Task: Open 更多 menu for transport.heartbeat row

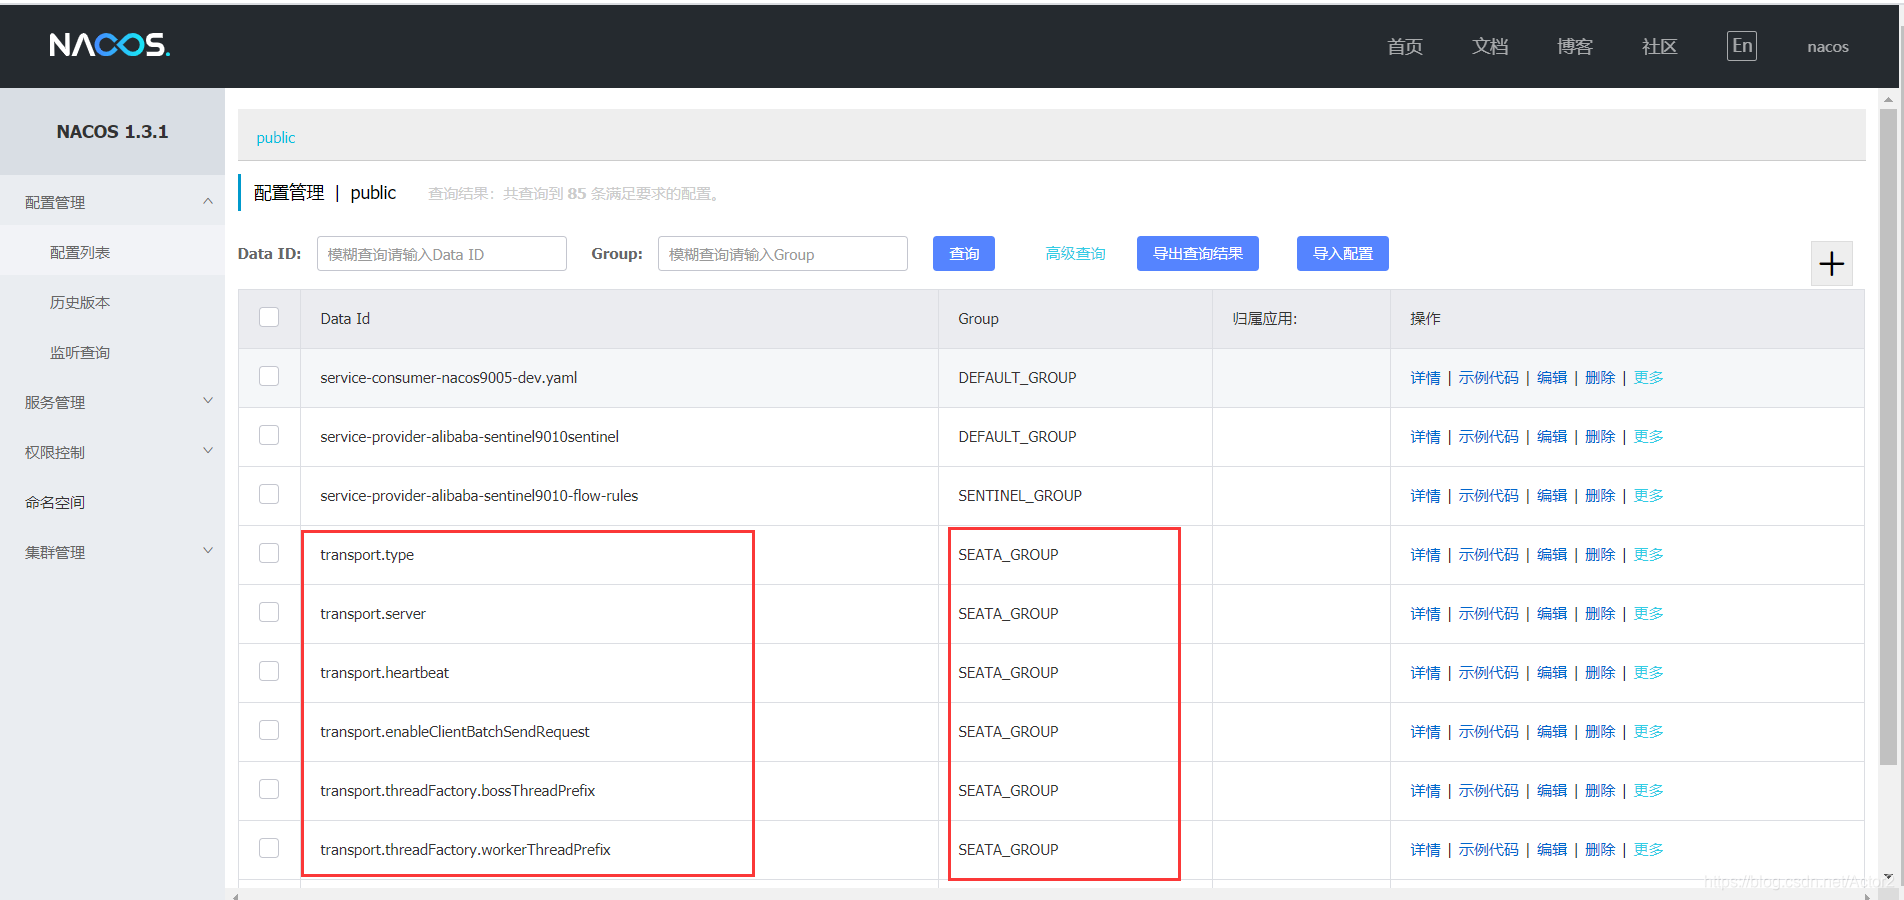Action: pos(1648,673)
